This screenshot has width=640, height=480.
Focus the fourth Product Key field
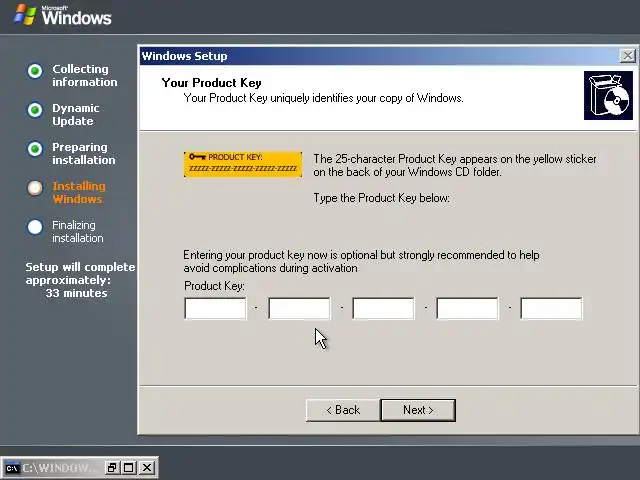tap(467, 308)
